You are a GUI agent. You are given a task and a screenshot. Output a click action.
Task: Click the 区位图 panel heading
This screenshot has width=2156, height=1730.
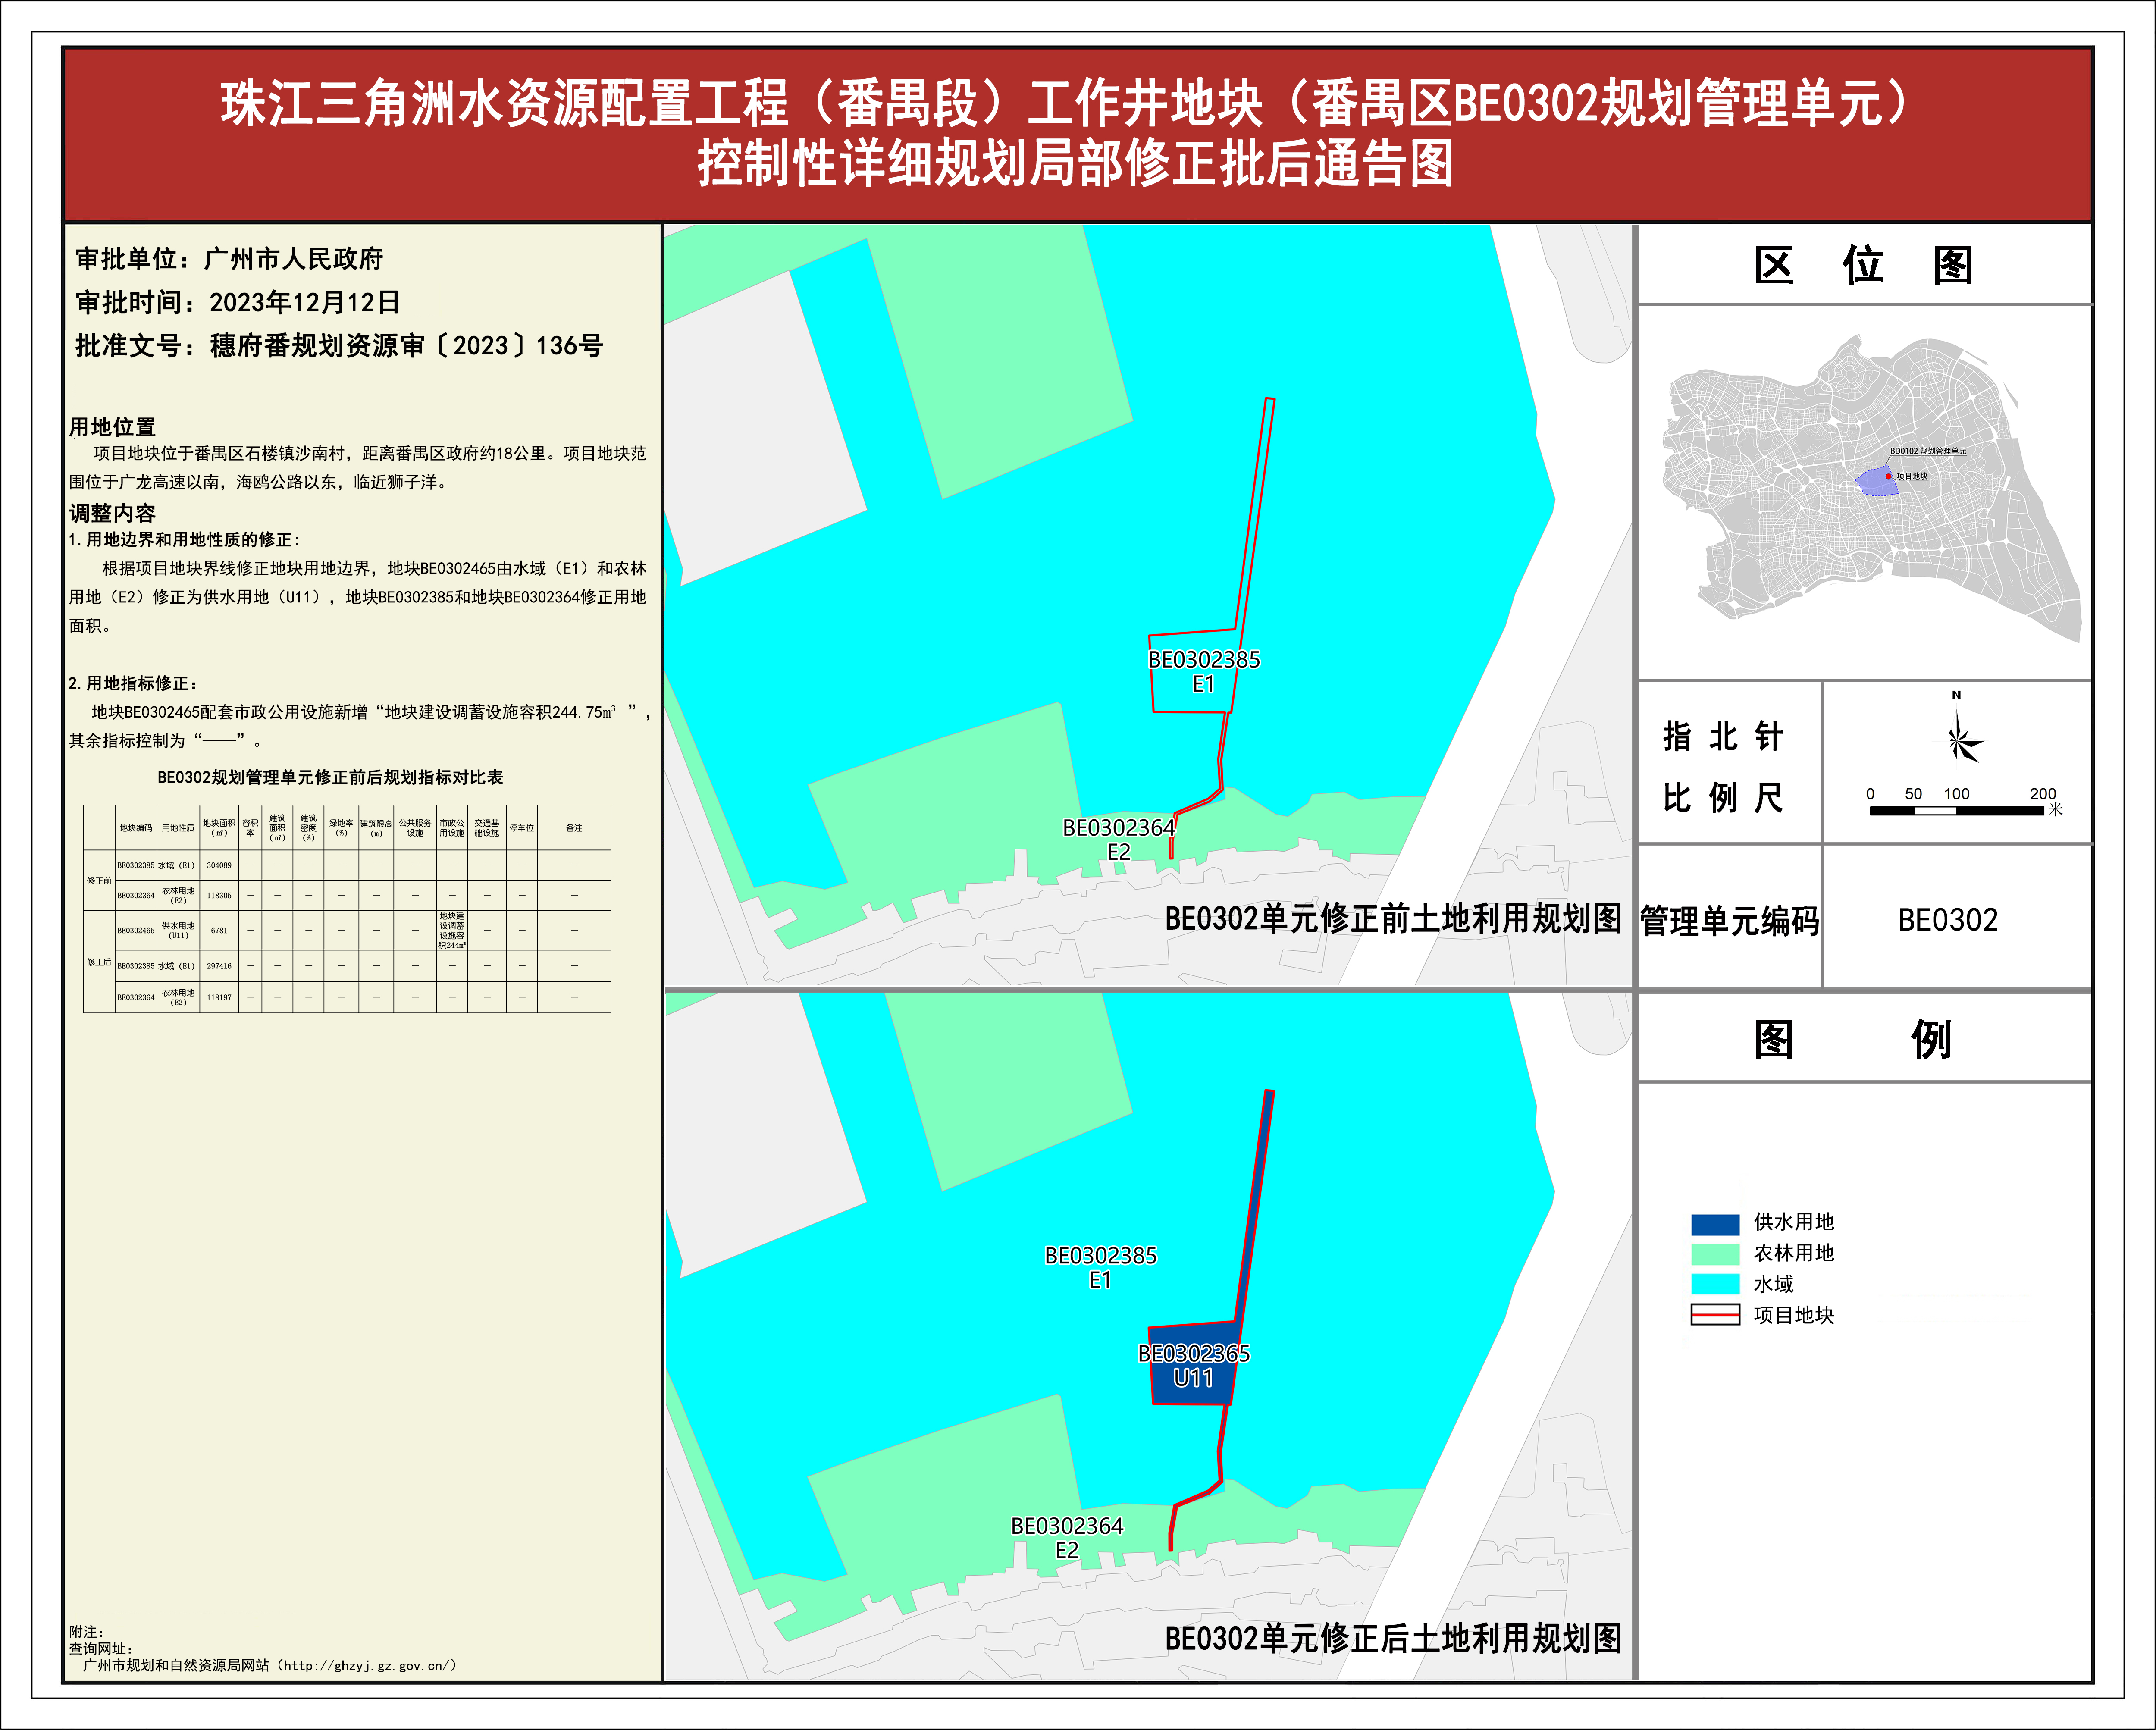click(x=1863, y=265)
